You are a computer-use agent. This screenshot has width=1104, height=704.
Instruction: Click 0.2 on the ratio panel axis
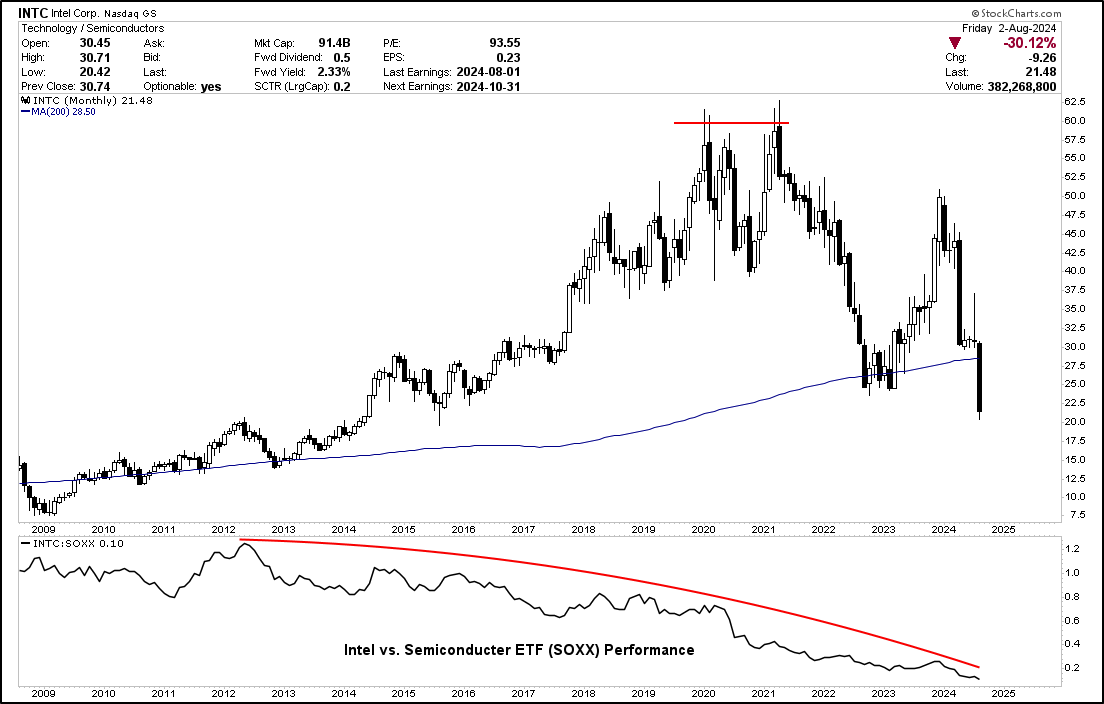1072,667
